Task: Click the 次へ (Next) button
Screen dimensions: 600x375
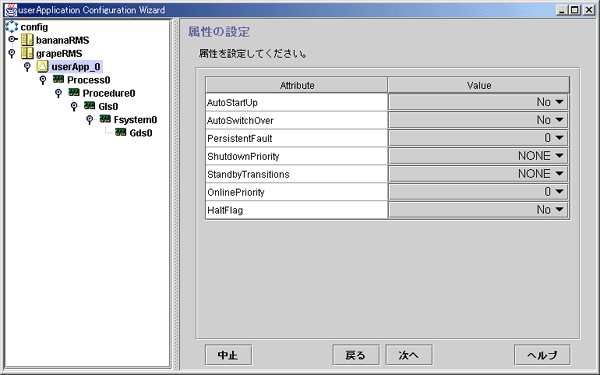Action: pos(409,355)
